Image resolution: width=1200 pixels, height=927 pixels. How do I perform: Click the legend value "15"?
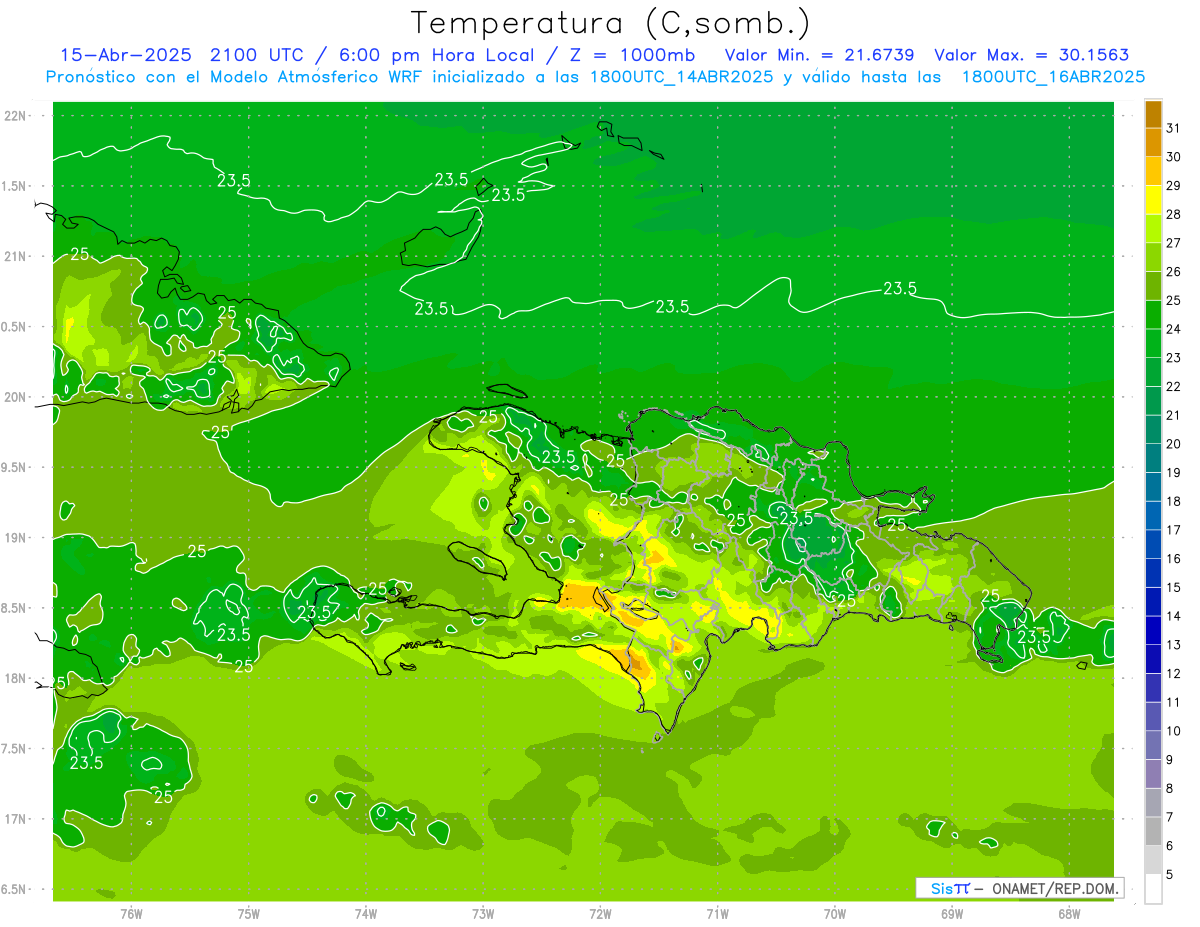point(1173,588)
